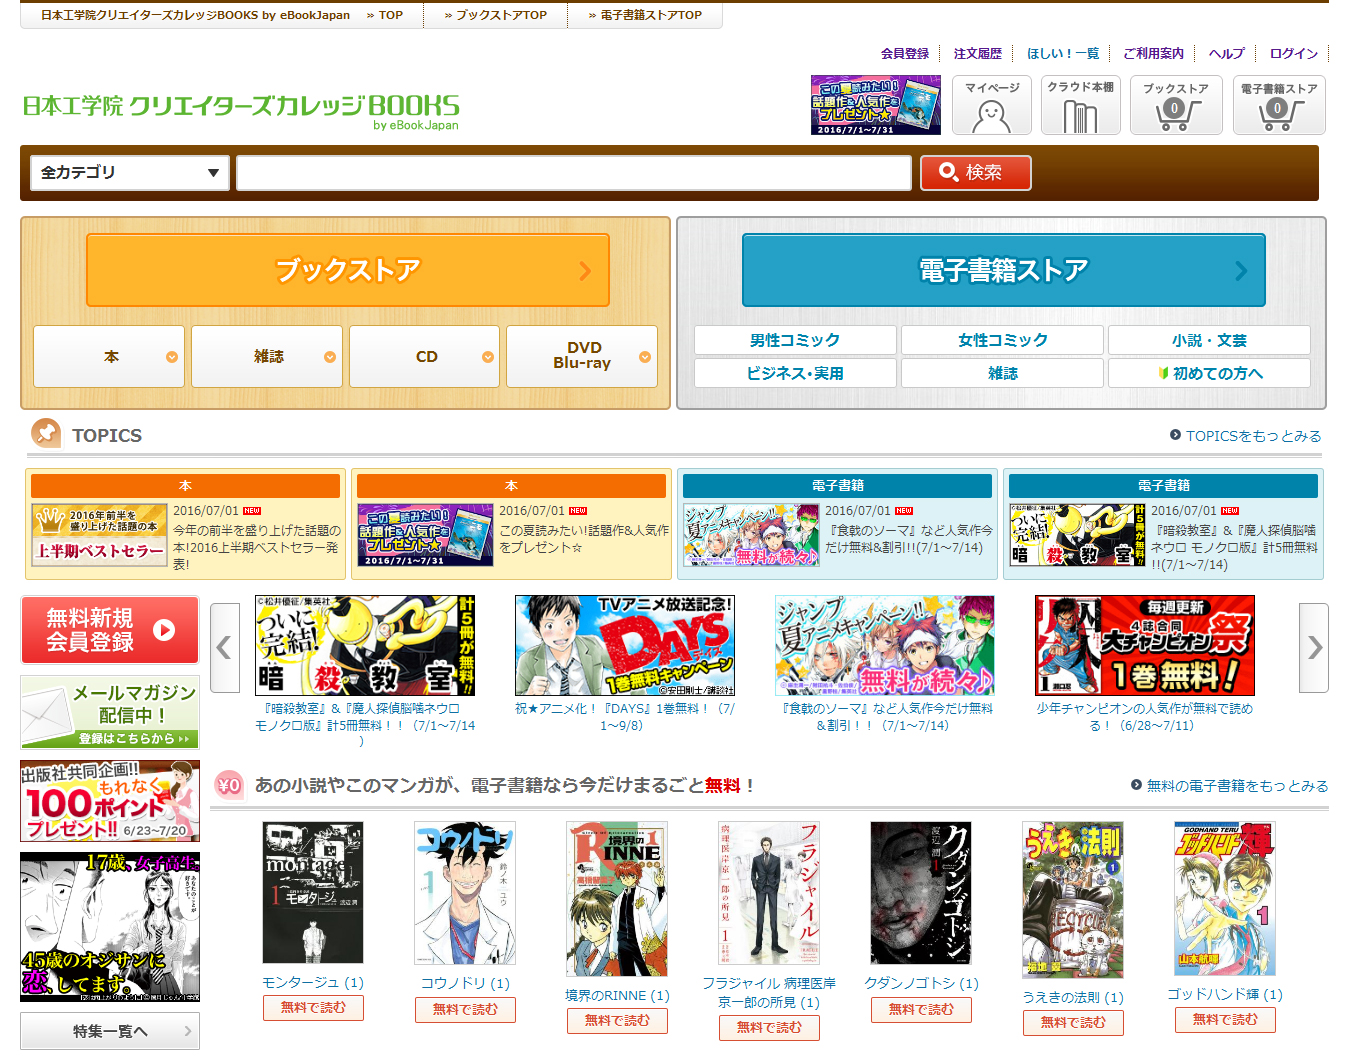The height and width of the screenshot is (1058, 1349).
Task: Open the 上半期ベストセラー topic thumbnail
Action: click(x=99, y=536)
